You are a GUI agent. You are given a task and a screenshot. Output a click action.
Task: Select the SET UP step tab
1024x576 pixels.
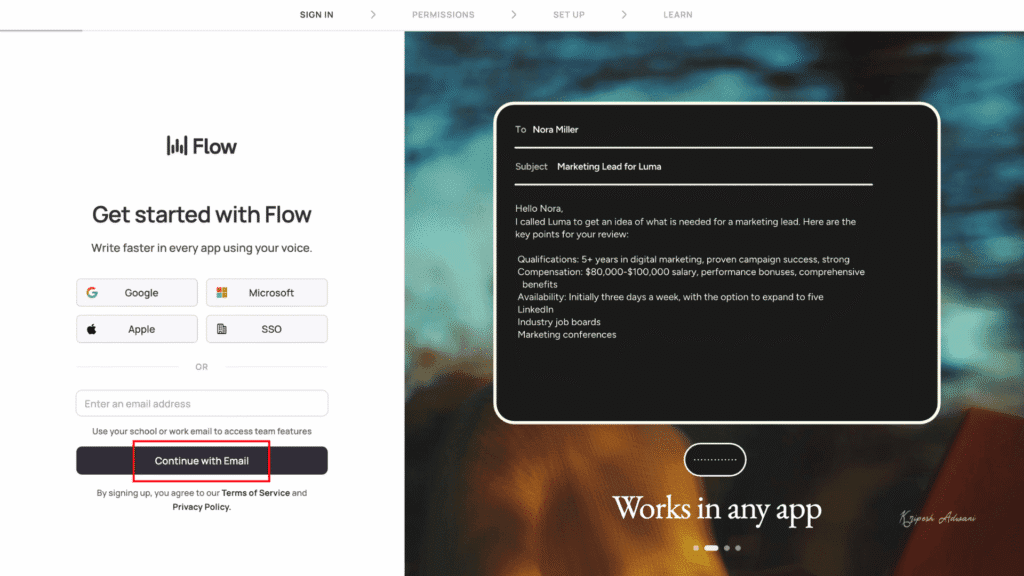569,14
